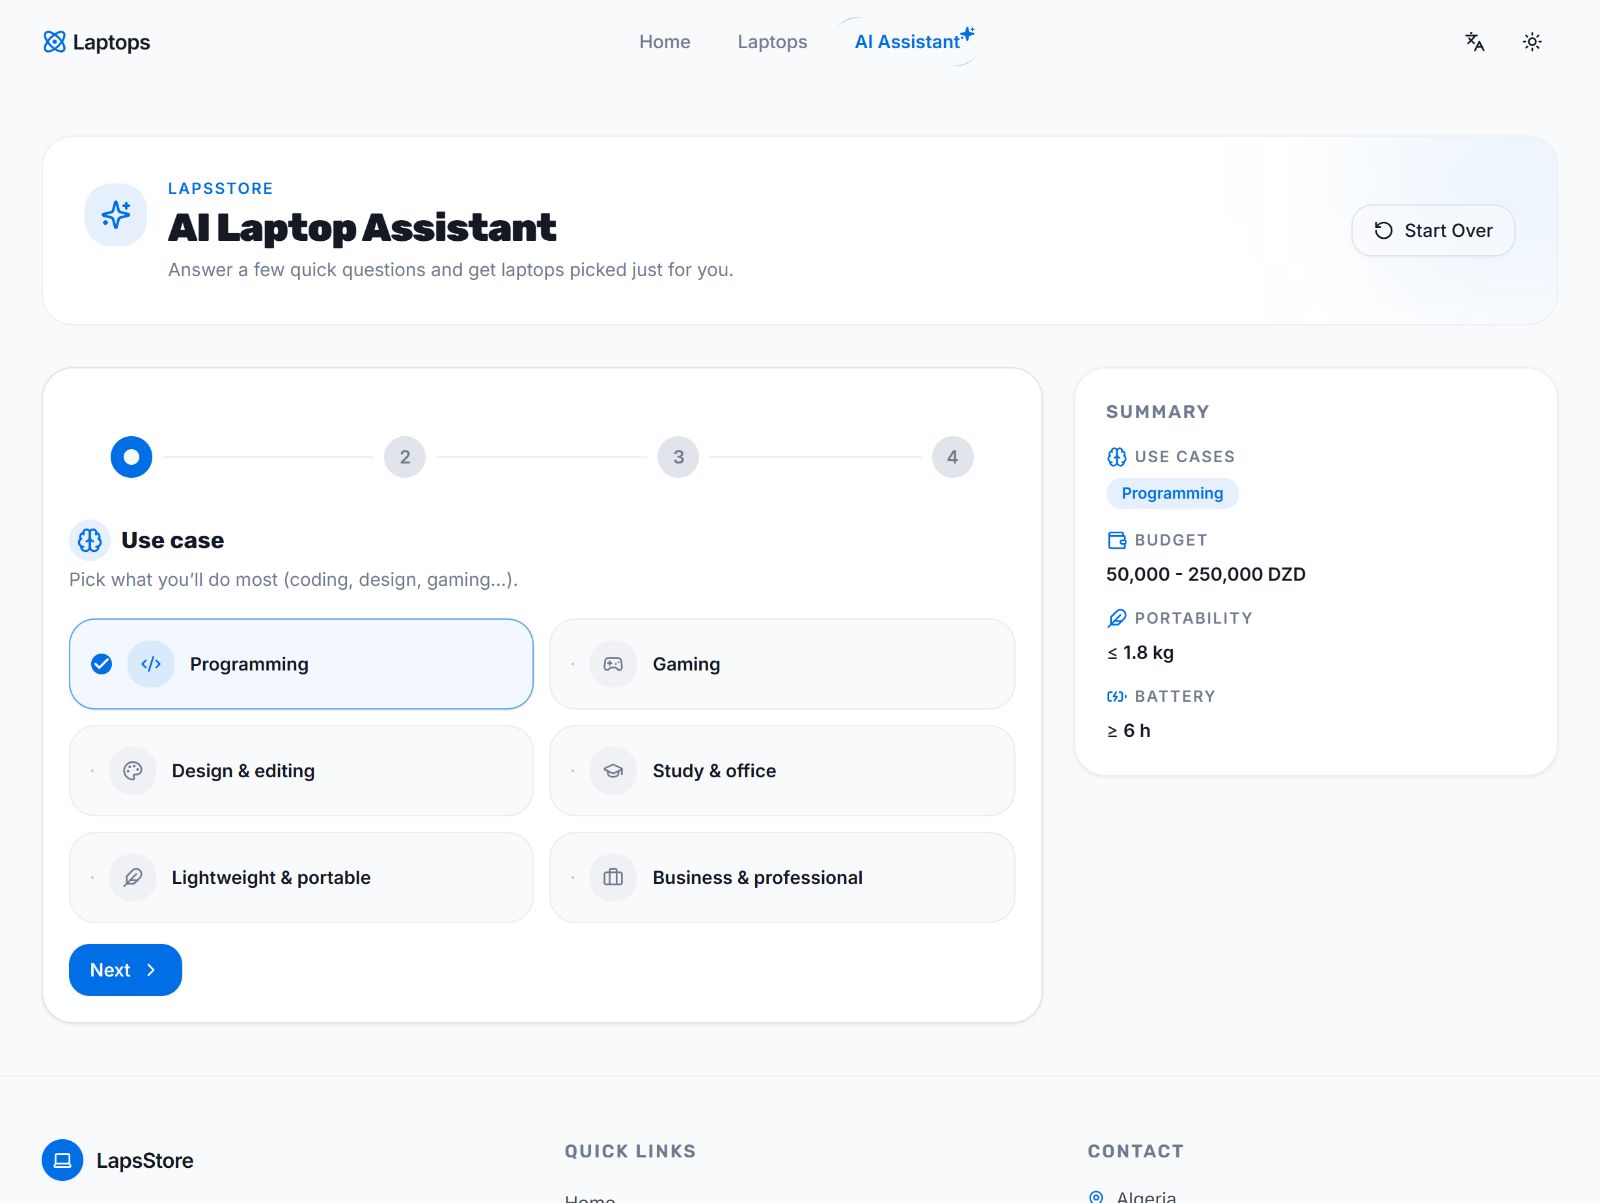Click the code brackets icon on Programming
1600x1203 pixels.
pos(151,664)
